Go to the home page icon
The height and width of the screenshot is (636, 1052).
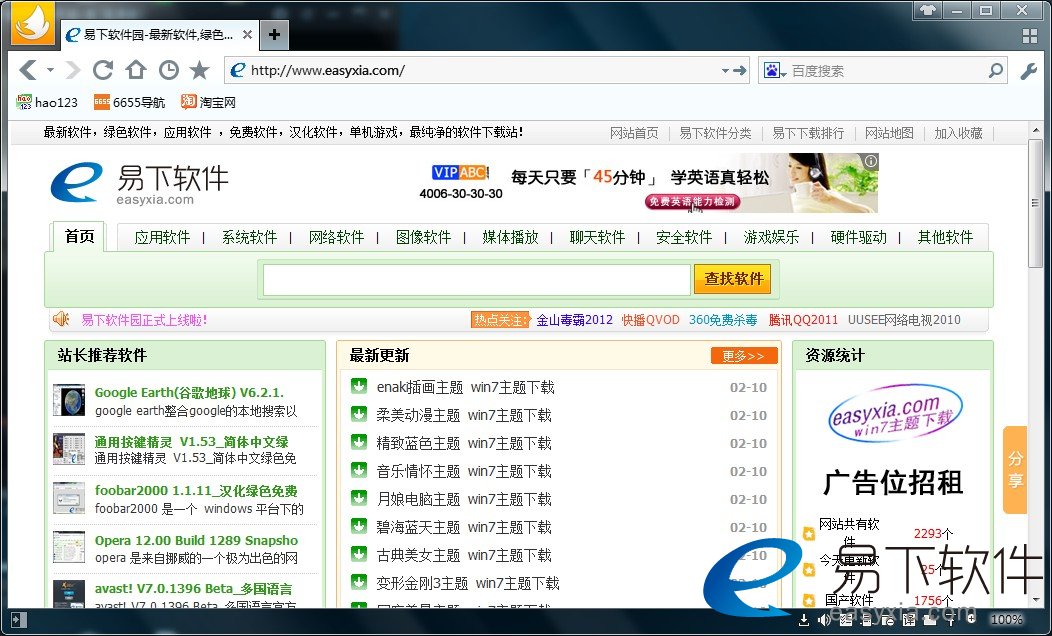135,70
